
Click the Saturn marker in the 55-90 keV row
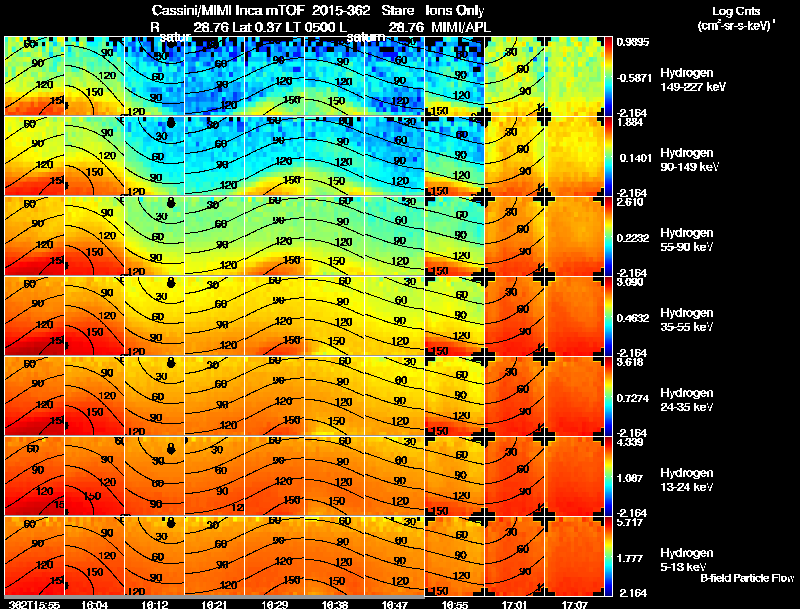(x=171, y=203)
